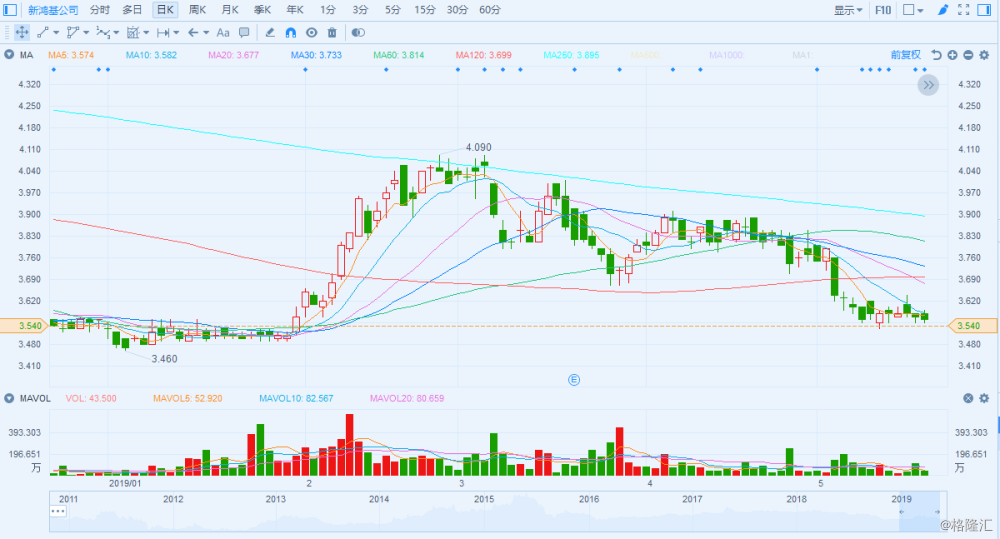
Task: Select the 15分 interval
Action: coord(425,10)
